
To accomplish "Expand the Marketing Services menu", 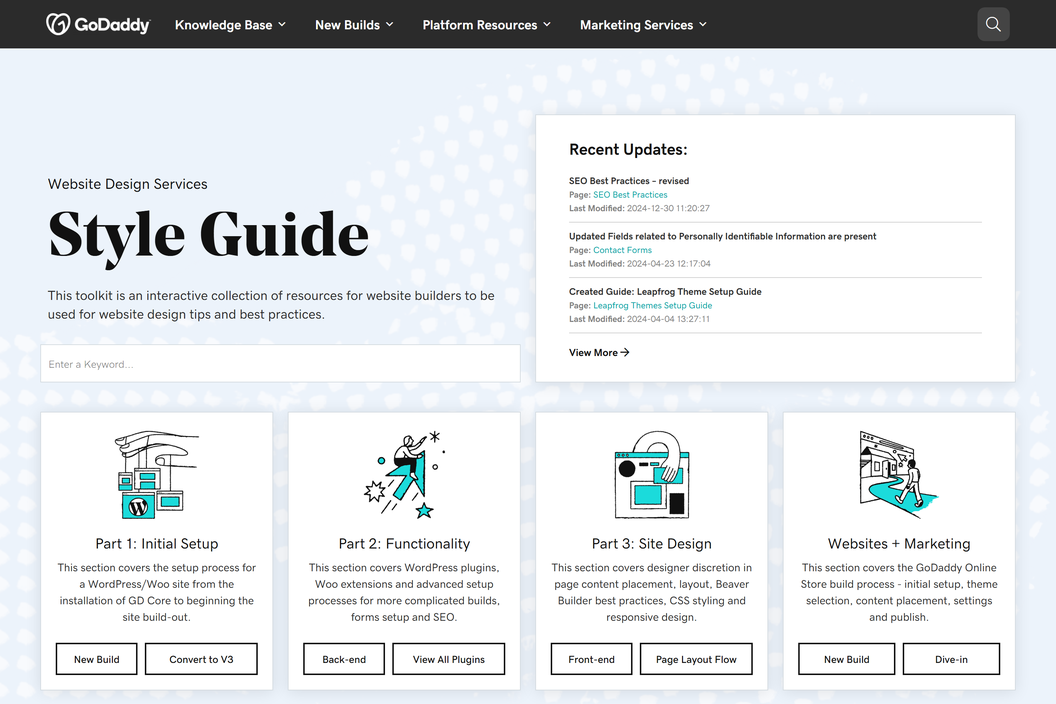I will tap(644, 25).
